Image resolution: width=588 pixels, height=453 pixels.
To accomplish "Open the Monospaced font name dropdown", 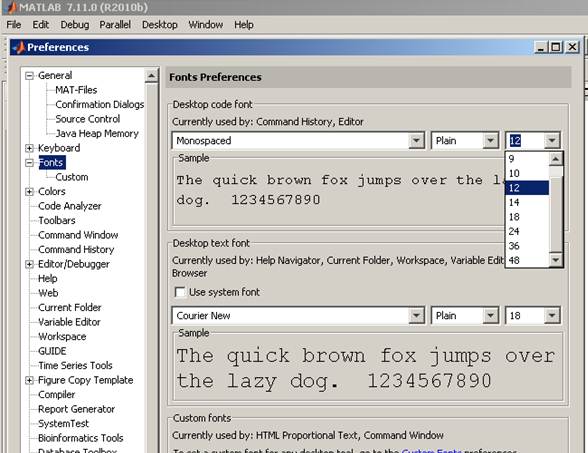I will pyautogui.click(x=416, y=141).
